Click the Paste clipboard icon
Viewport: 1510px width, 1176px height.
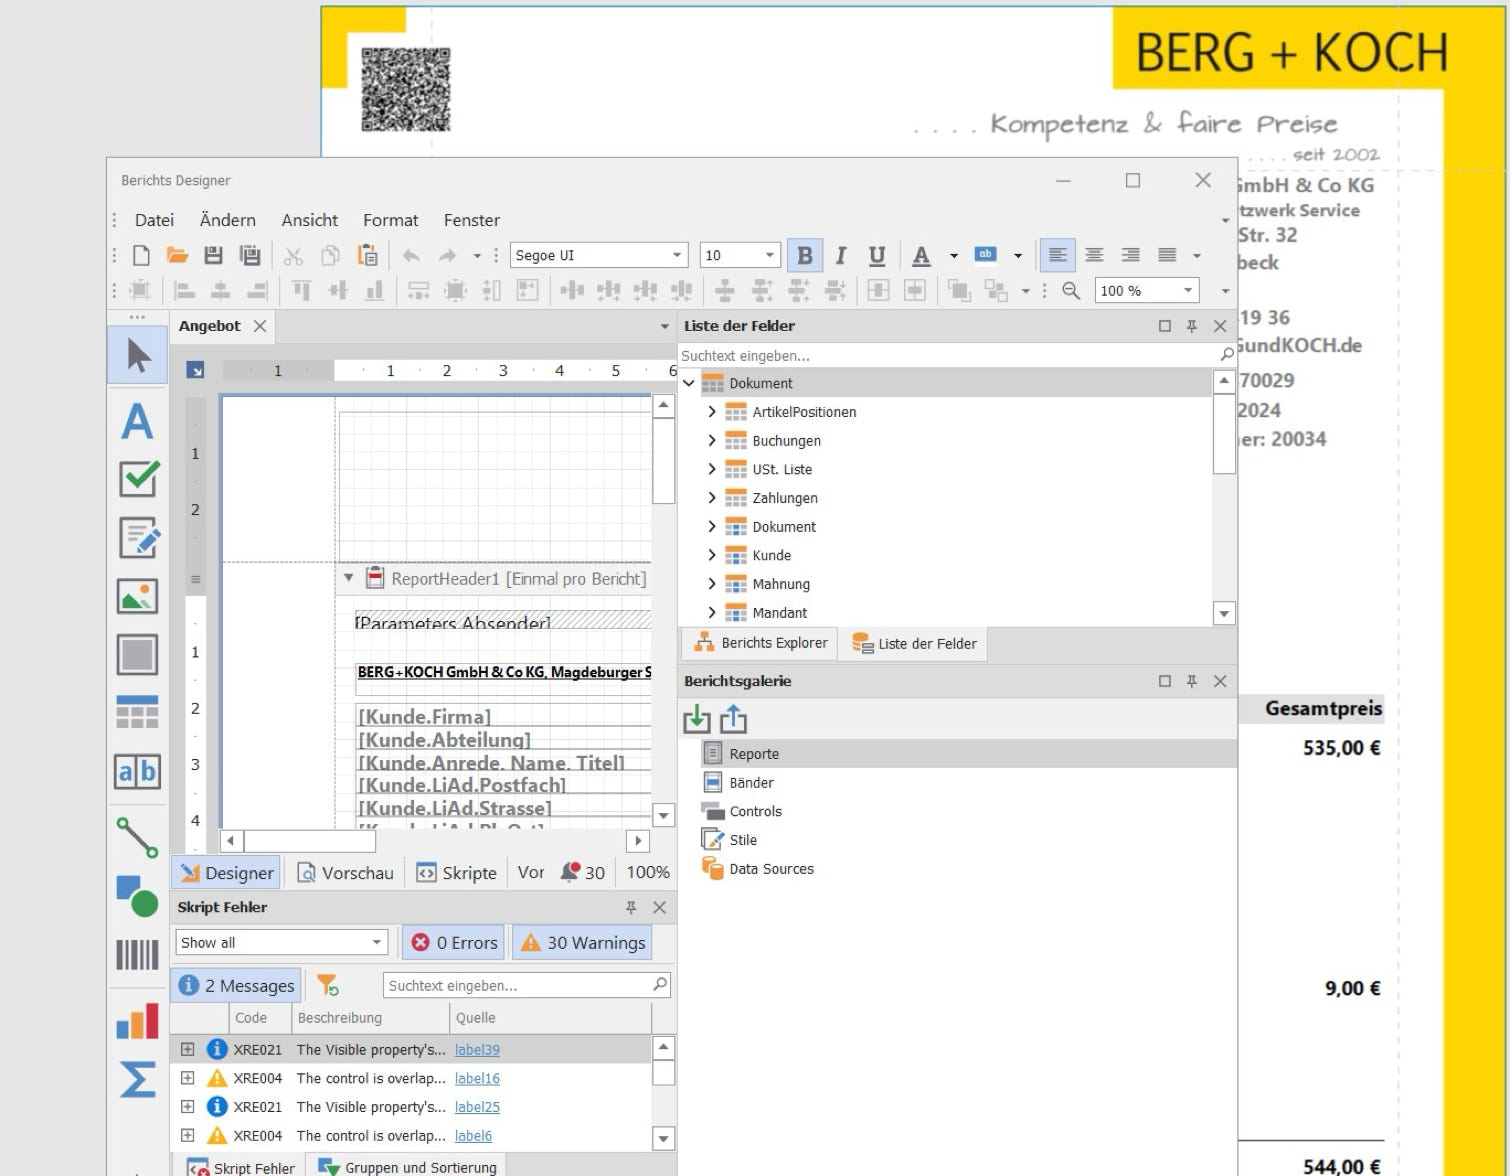pos(368,255)
